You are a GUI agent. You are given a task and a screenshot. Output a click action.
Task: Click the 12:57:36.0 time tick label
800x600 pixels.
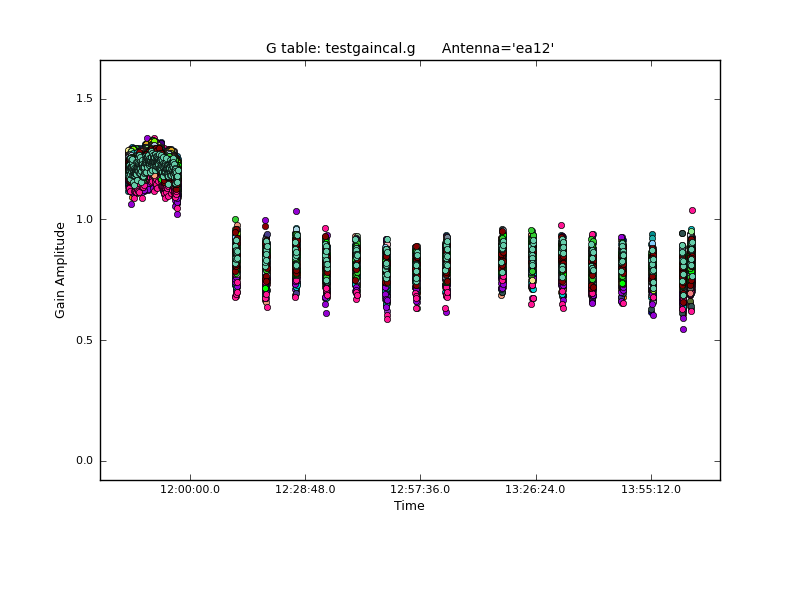(420, 489)
